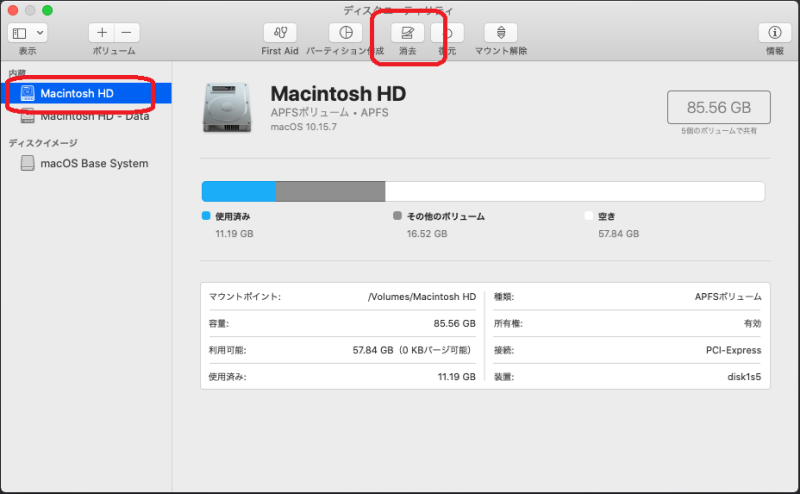Viewport: 800px width, 494px height.
Task: Click the large hard drive image
Action: pos(227,108)
